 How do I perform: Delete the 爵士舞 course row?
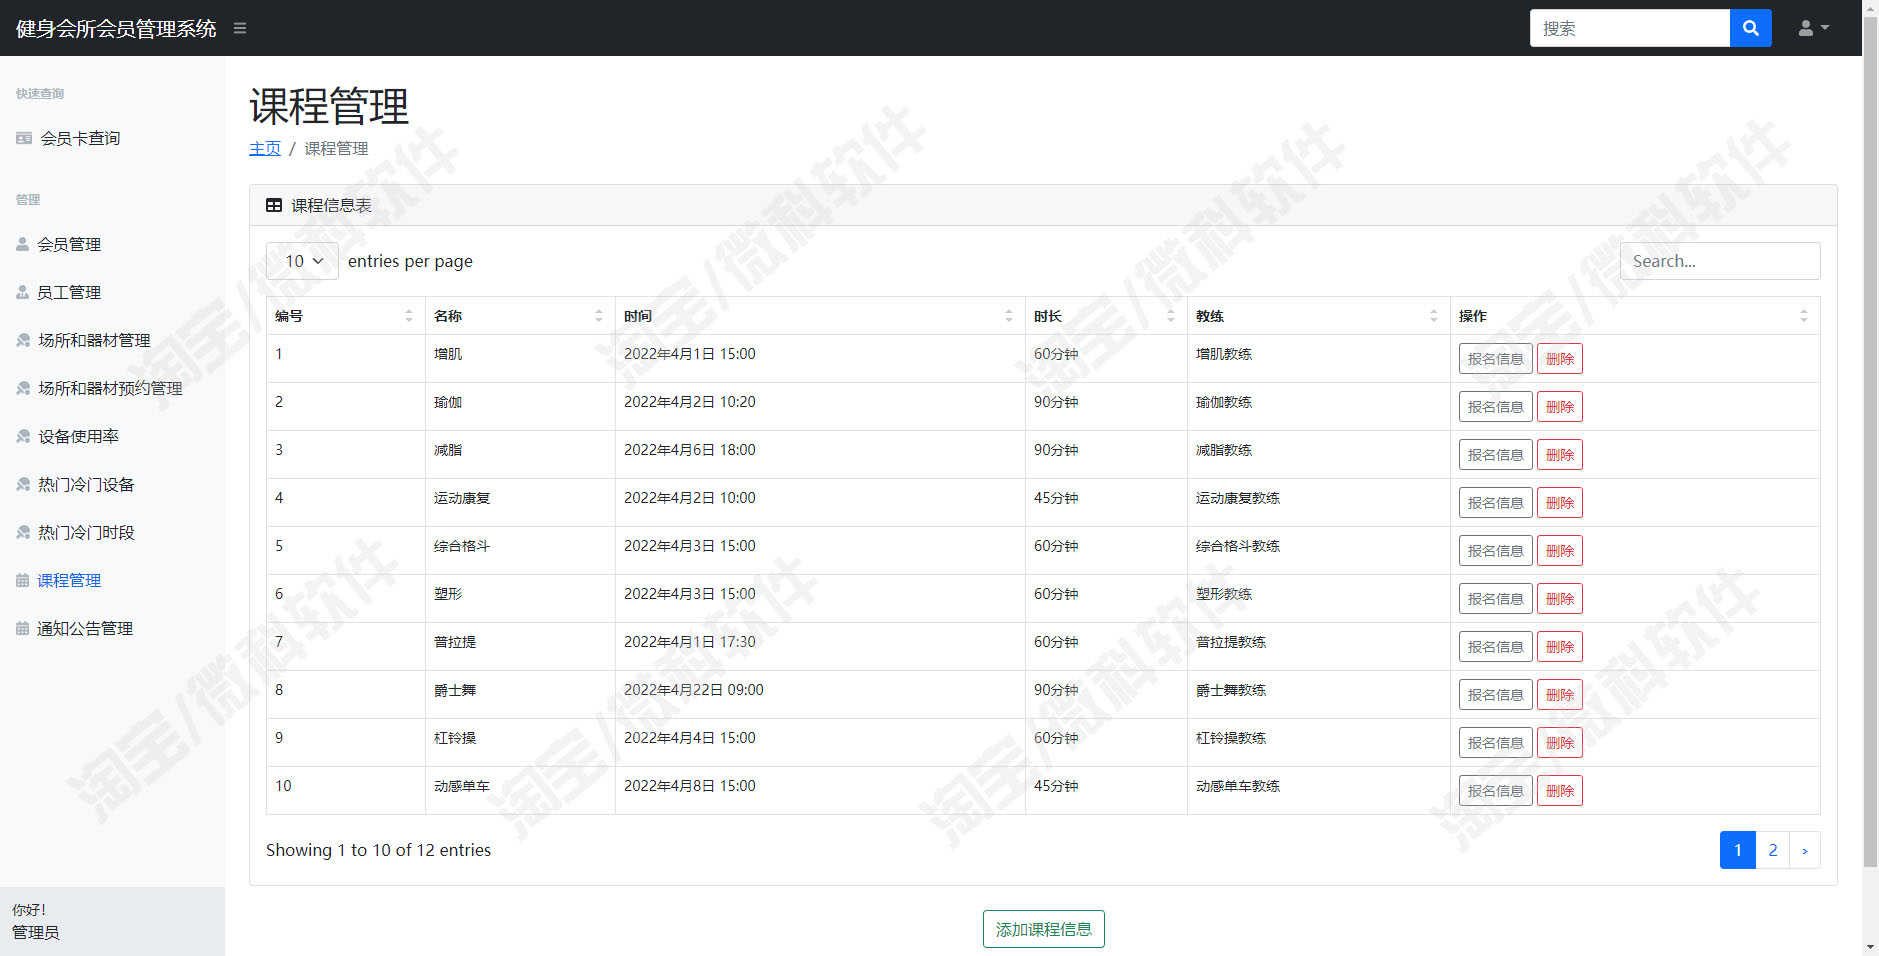coord(1559,695)
